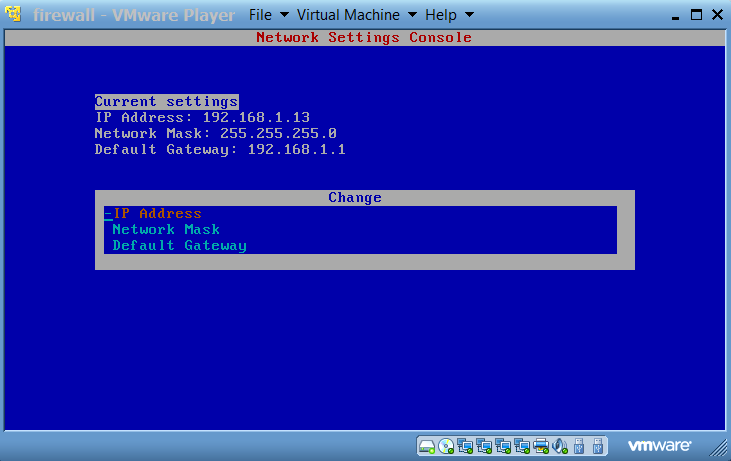Select Network Mask in the Change list
This screenshot has height=461, width=731.
[x=166, y=229]
